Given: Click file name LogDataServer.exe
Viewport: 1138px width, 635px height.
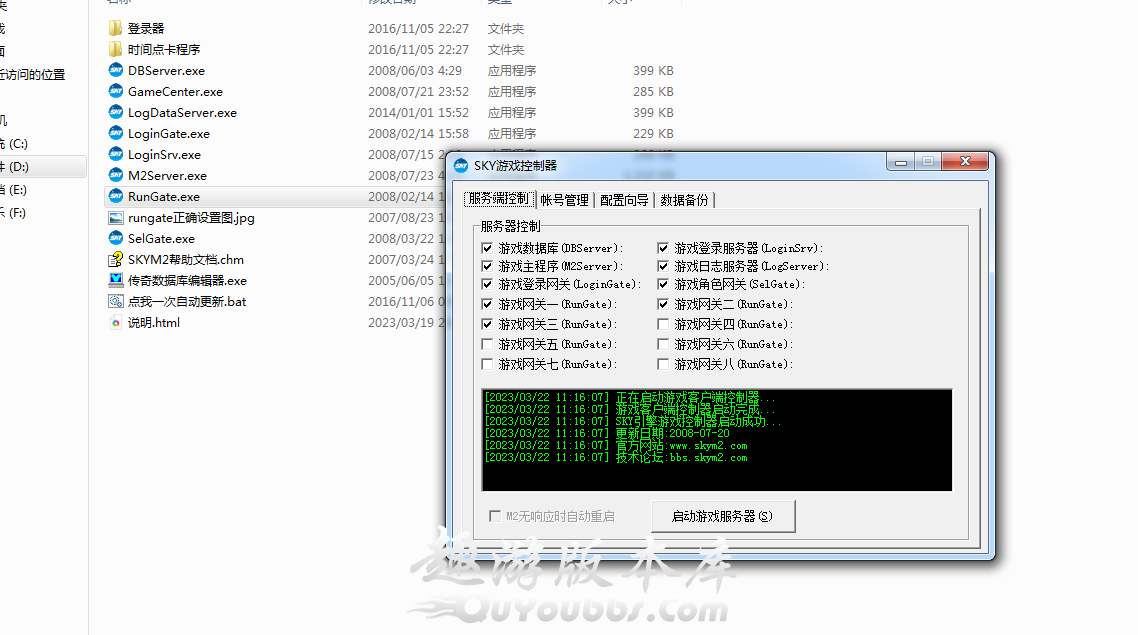Looking at the screenshot, I should [182, 112].
